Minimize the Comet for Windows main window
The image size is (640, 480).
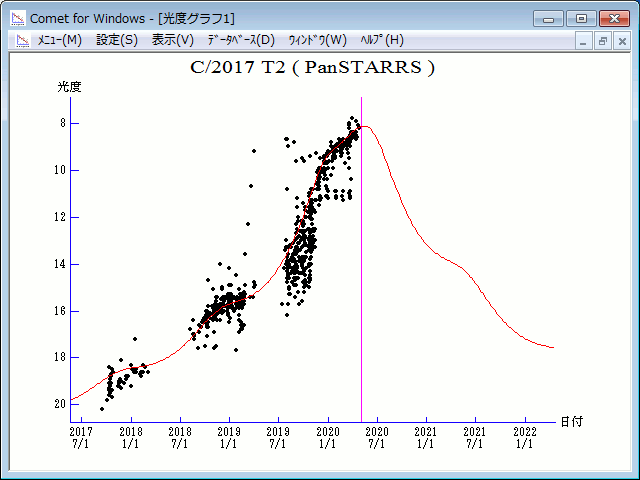coord(548,19)
